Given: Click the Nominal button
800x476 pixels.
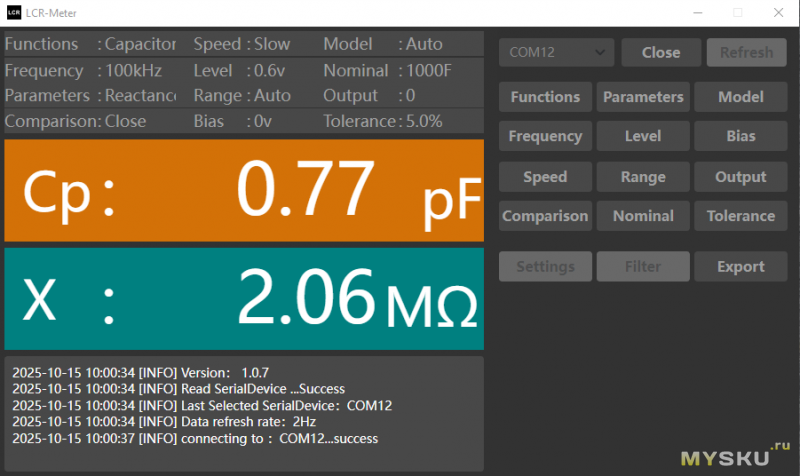Looking at the screenshot, I should tap(643, 216).
